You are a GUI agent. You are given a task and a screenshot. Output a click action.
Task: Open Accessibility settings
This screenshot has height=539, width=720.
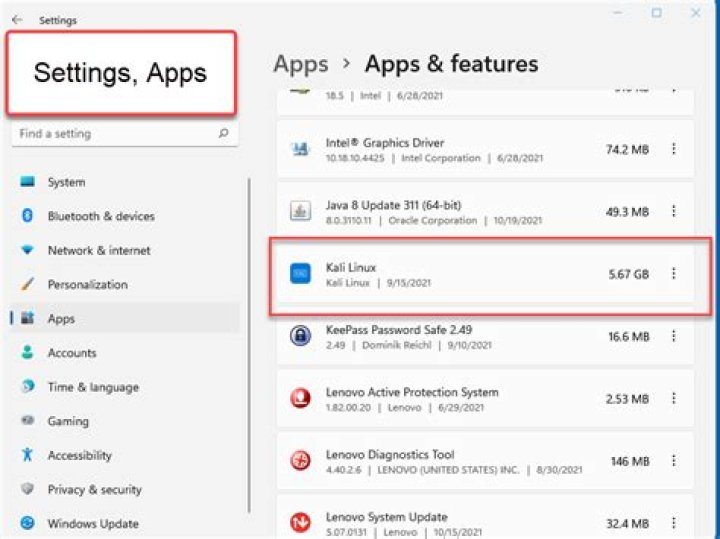(x=124, y=455)
